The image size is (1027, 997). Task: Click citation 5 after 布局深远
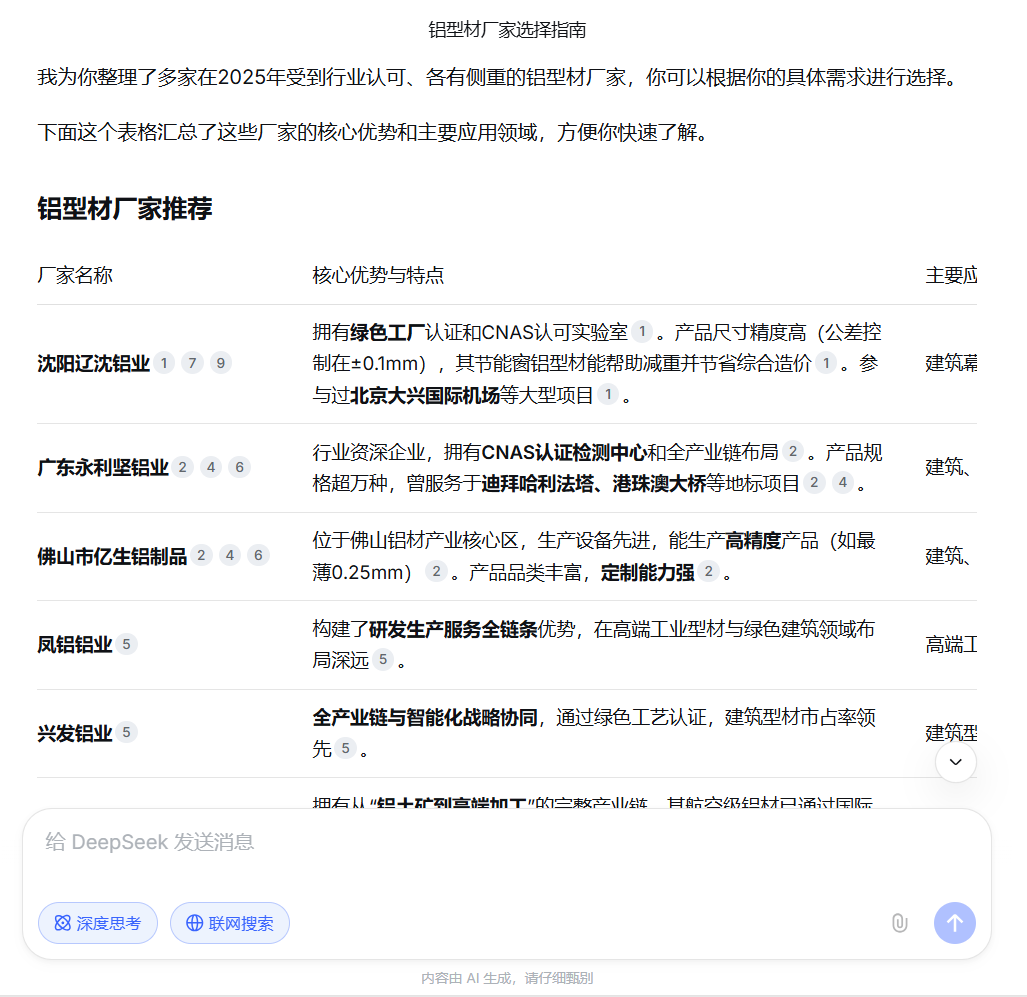point(384,660)
